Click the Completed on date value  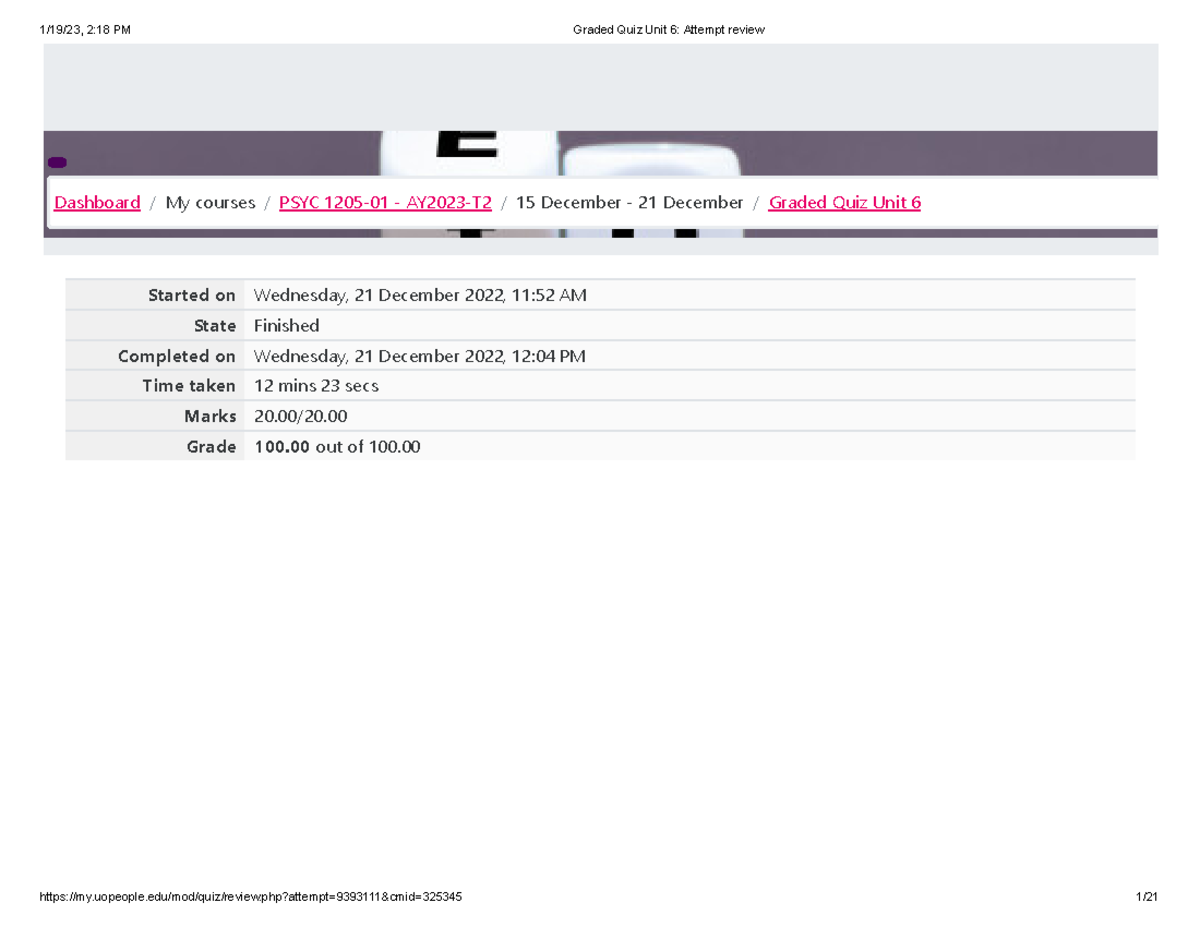(420, 355)
